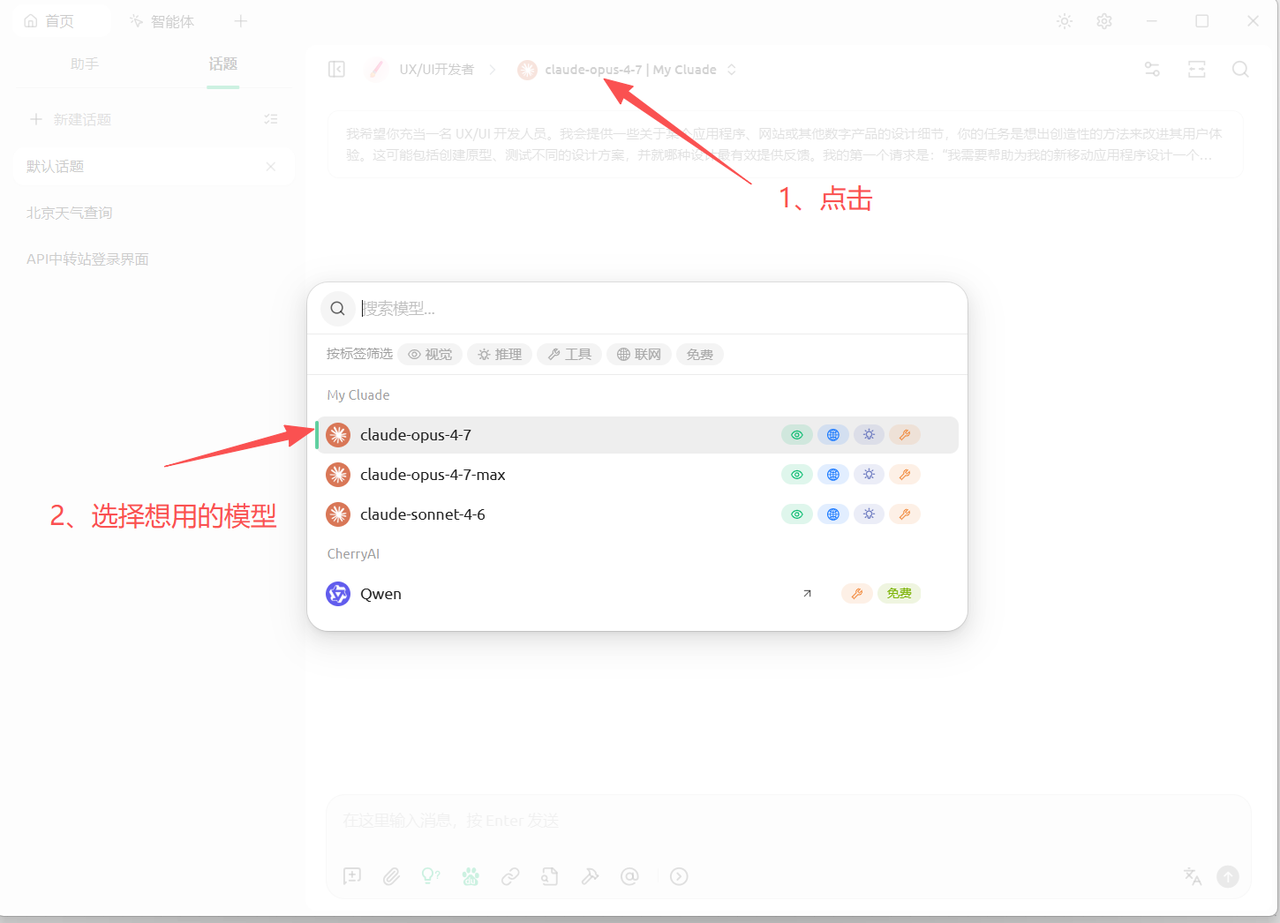The width and height of the screenshot is (1280, 923).
Task: Click web globe badge on claude-sonnet-4-6 row
Action: click(x=833, y=514)
